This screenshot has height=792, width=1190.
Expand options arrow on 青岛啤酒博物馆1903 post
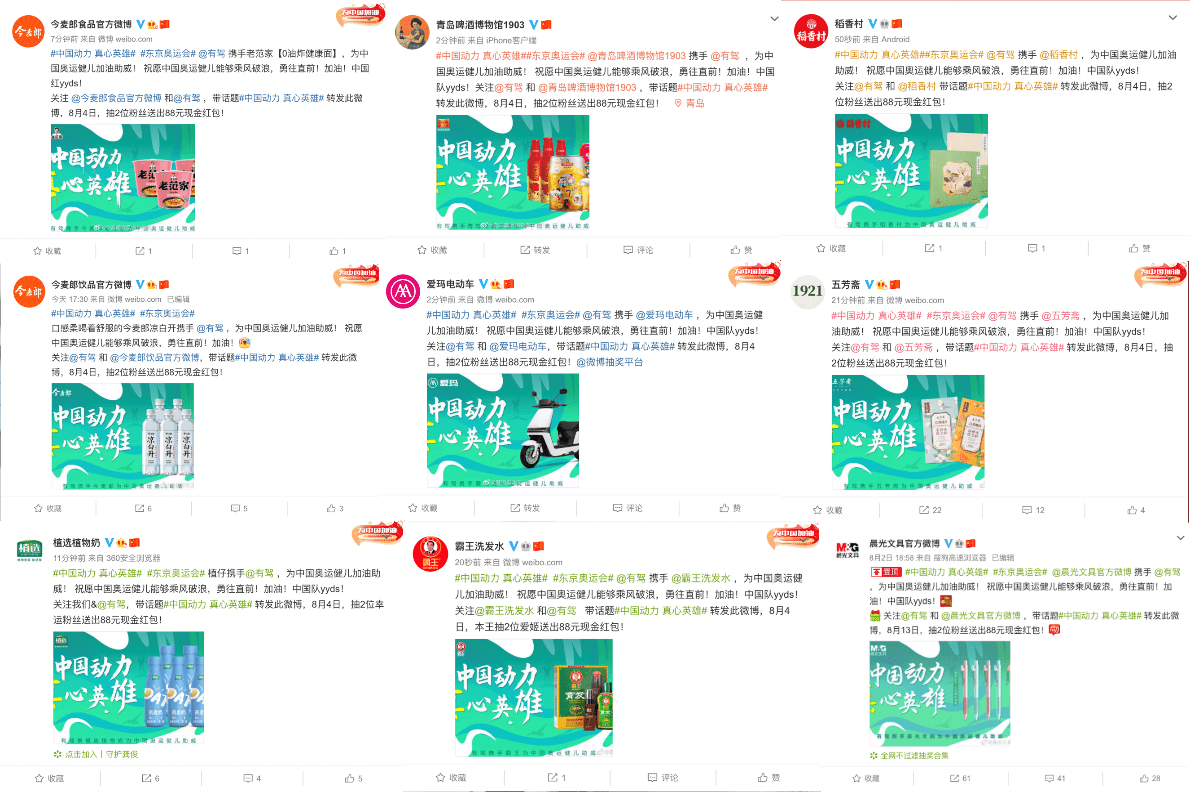[774, 18]
